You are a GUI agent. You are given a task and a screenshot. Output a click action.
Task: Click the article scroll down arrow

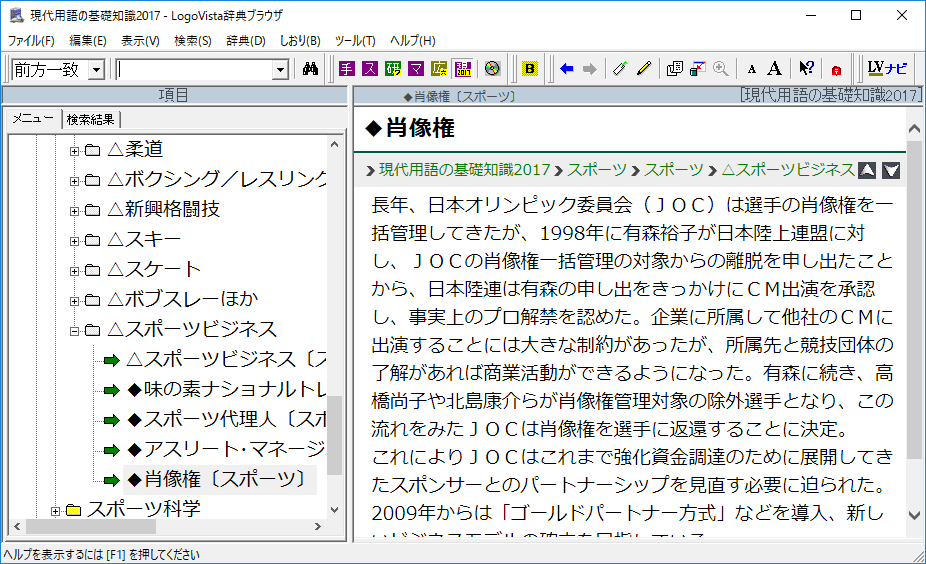(914, 515)
